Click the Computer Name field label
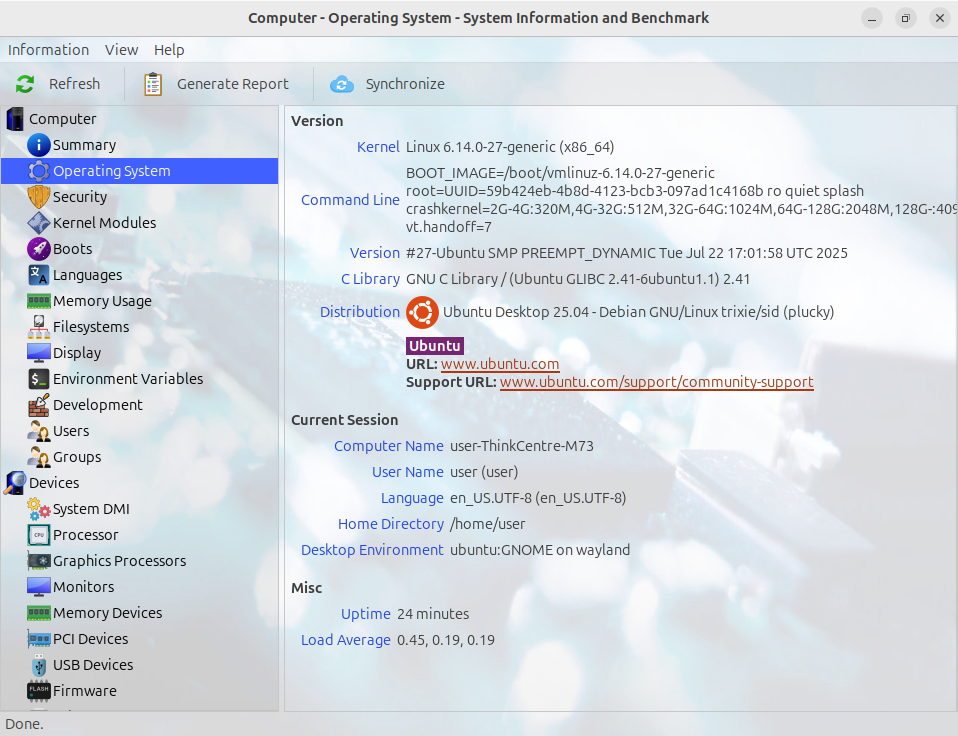 (x=389, y=446)
